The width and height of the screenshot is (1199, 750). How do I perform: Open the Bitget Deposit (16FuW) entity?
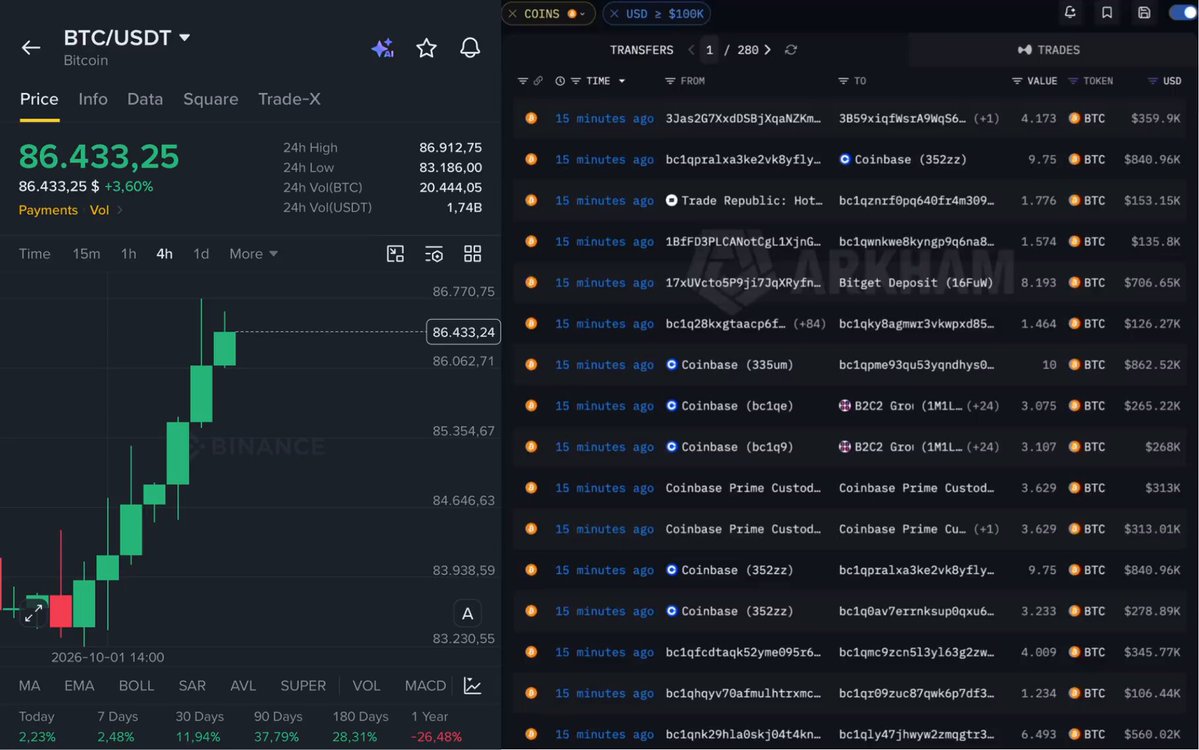(915, 283)
